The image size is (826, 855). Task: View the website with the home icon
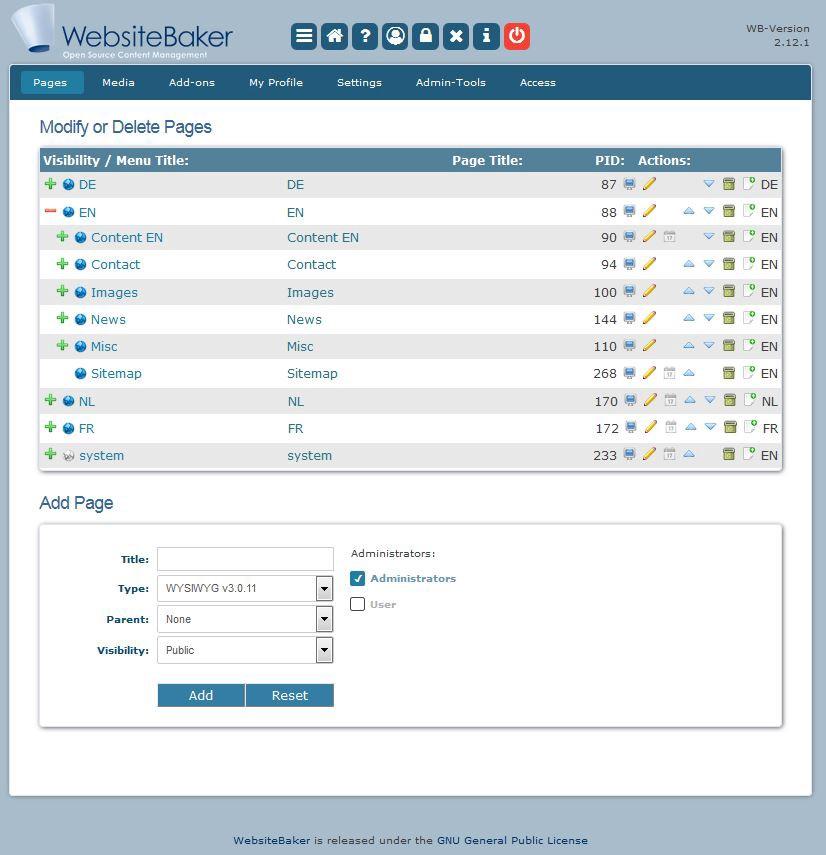pos(334,36)
